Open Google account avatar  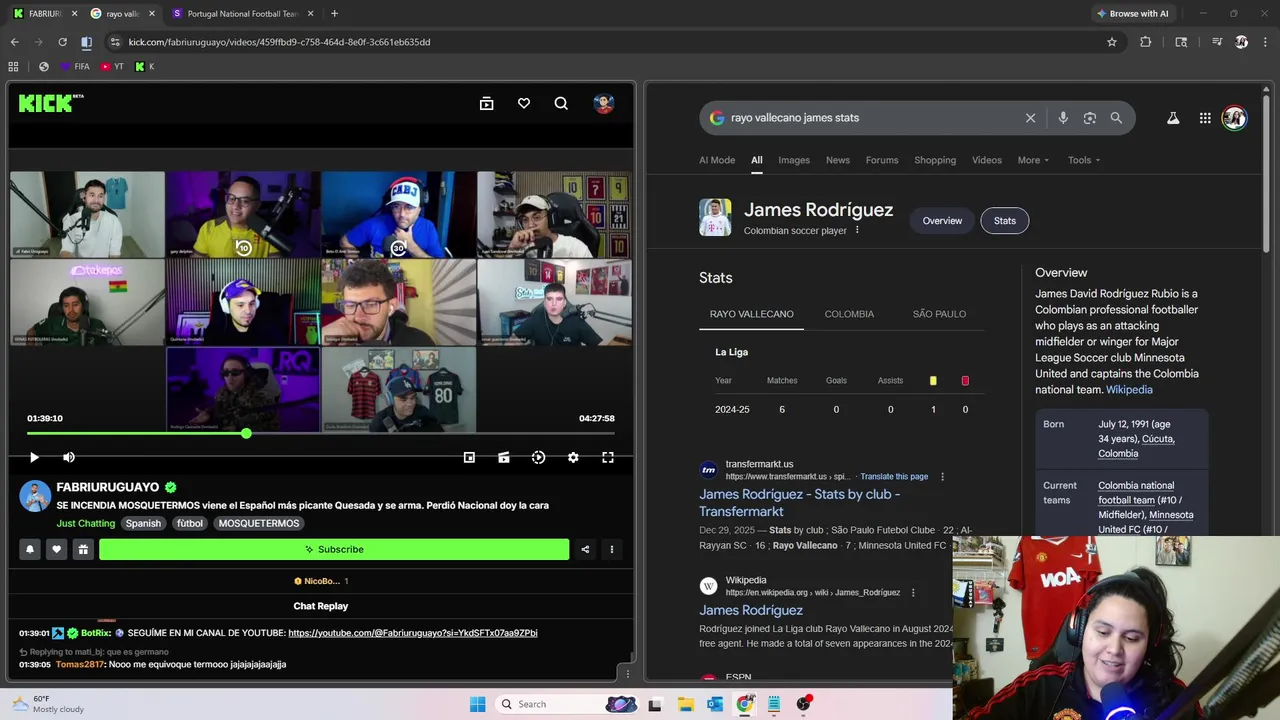point(1234,118)
